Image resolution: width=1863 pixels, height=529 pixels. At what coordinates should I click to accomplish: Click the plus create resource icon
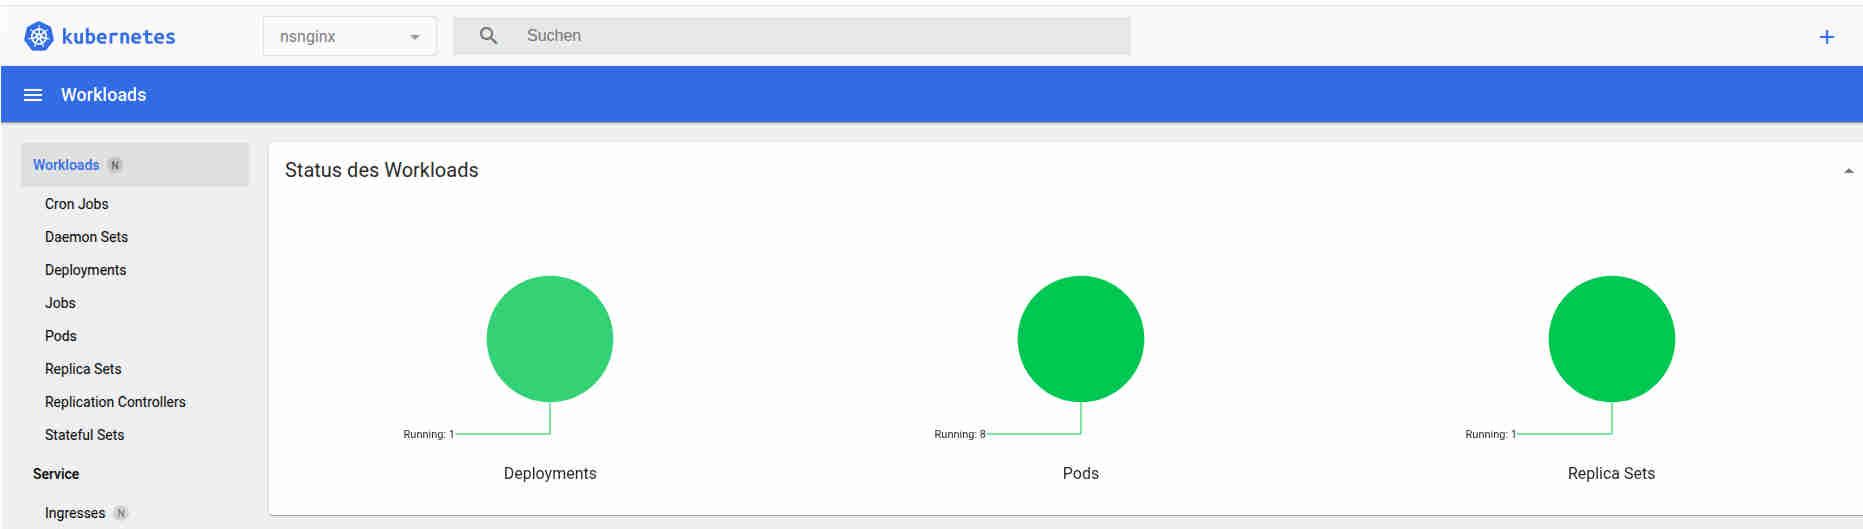(x=1826, y=37)
